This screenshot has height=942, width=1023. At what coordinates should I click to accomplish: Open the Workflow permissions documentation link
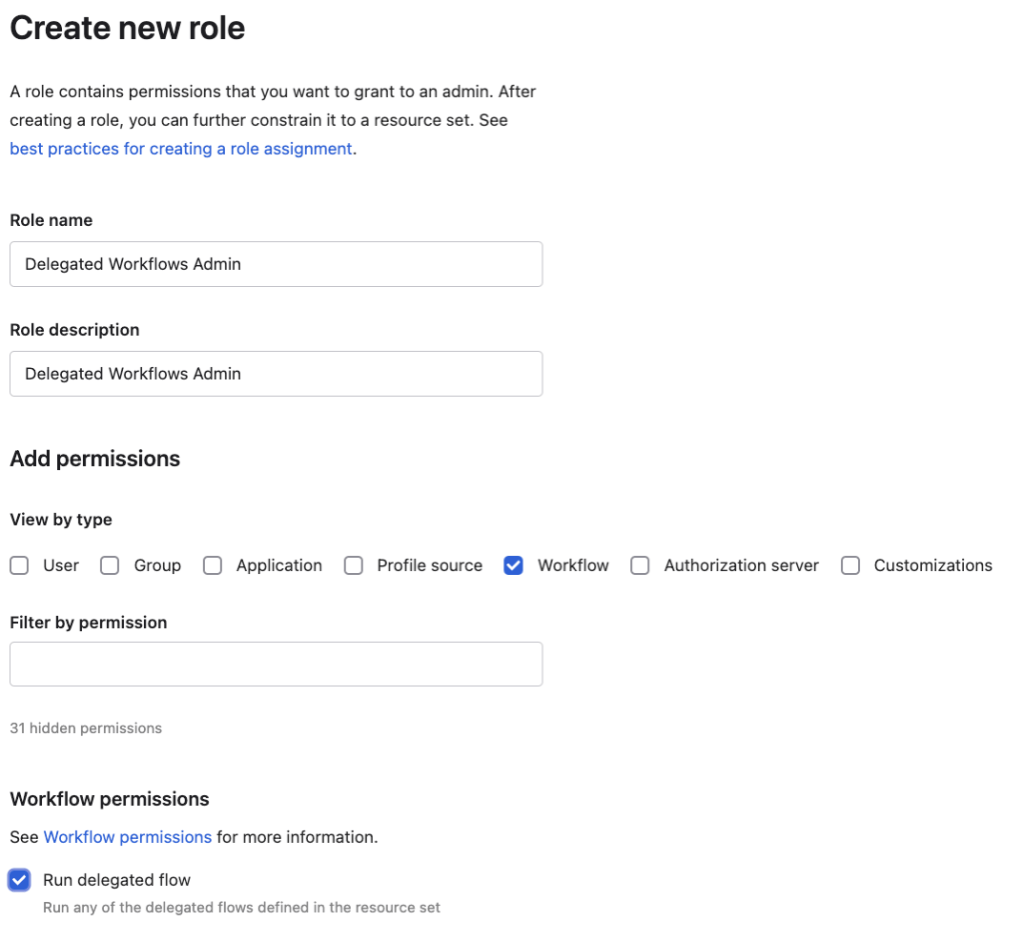127,837
